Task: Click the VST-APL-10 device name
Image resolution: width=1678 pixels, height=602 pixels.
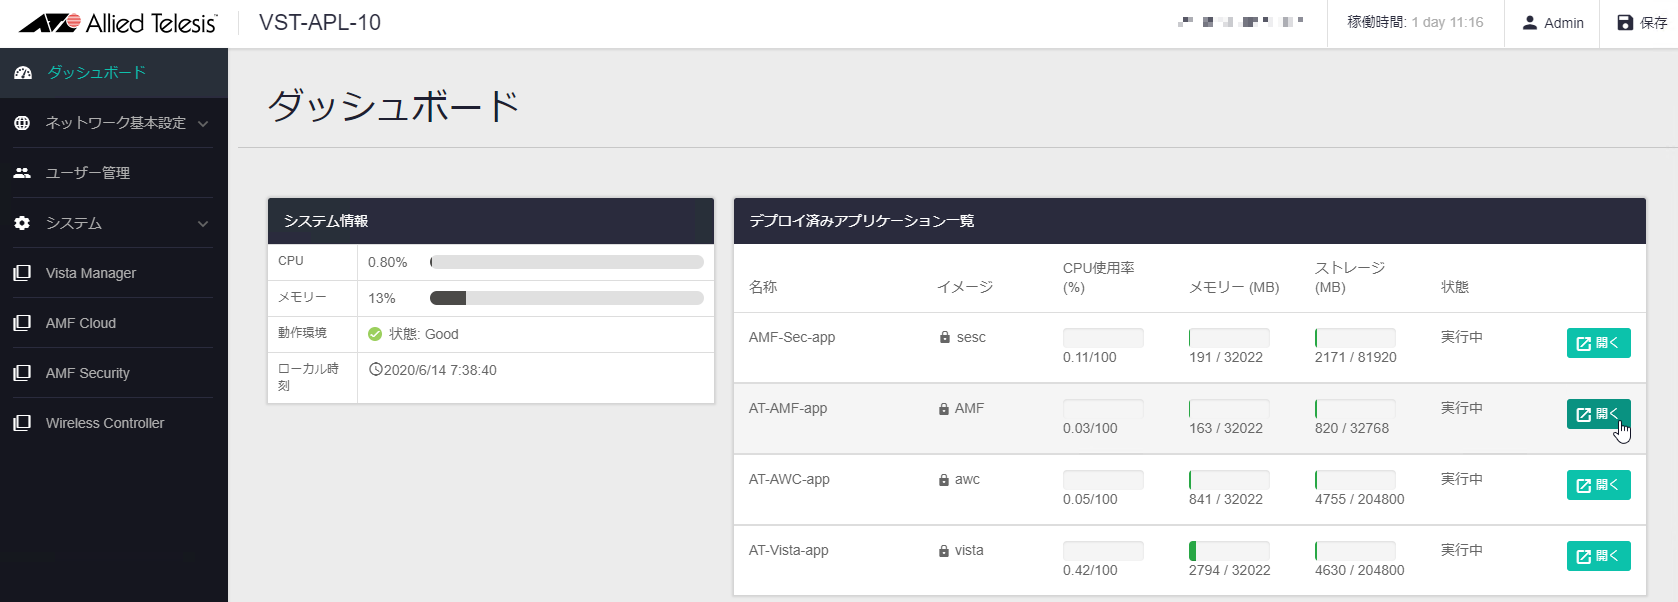Action: (x=320, y=23)
